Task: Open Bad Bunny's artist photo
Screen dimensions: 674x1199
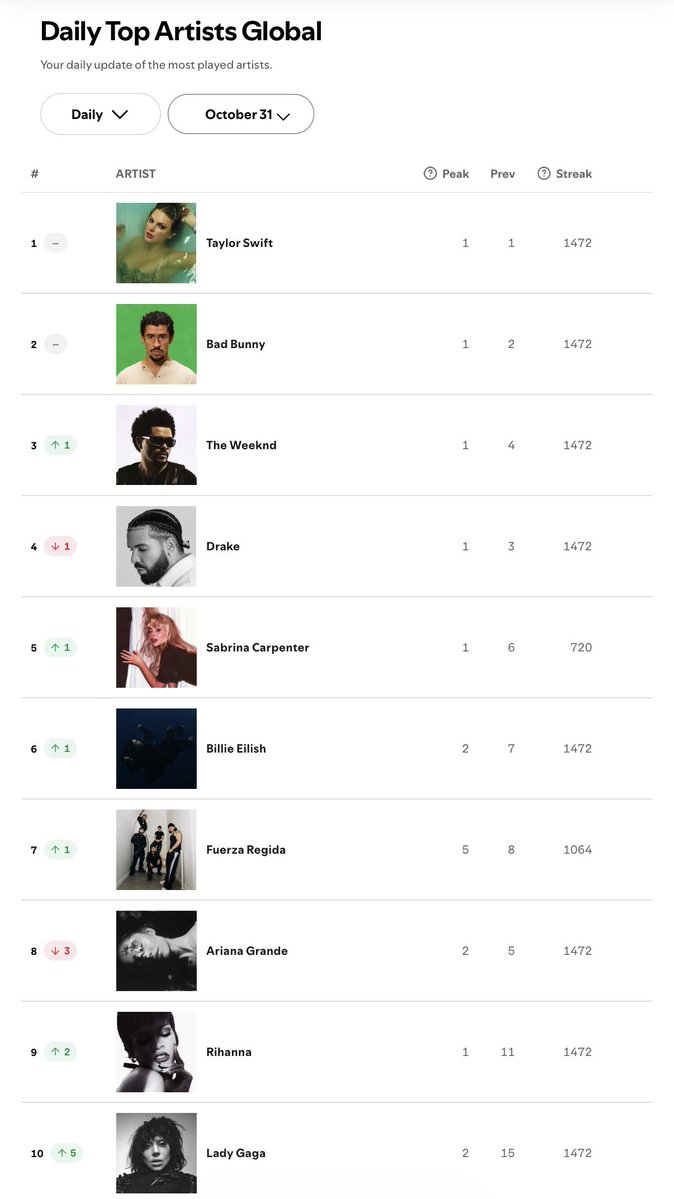Action: pyautogui.click(x=156, y=344)
